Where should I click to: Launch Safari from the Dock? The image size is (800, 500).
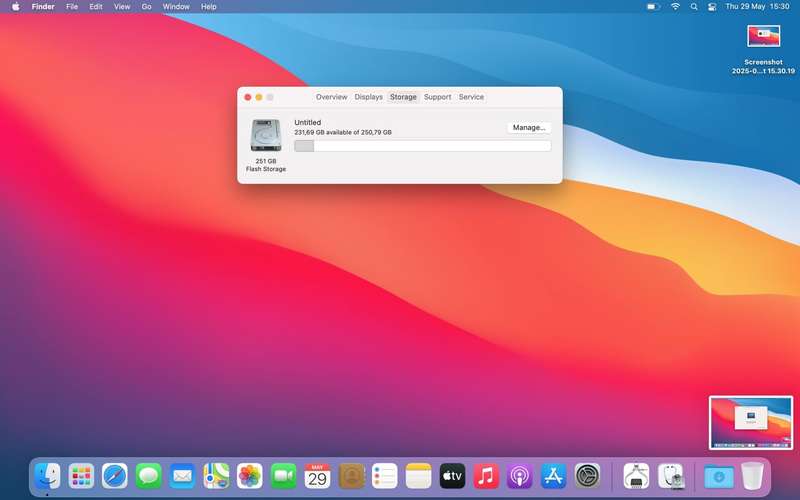coord(115,476)
